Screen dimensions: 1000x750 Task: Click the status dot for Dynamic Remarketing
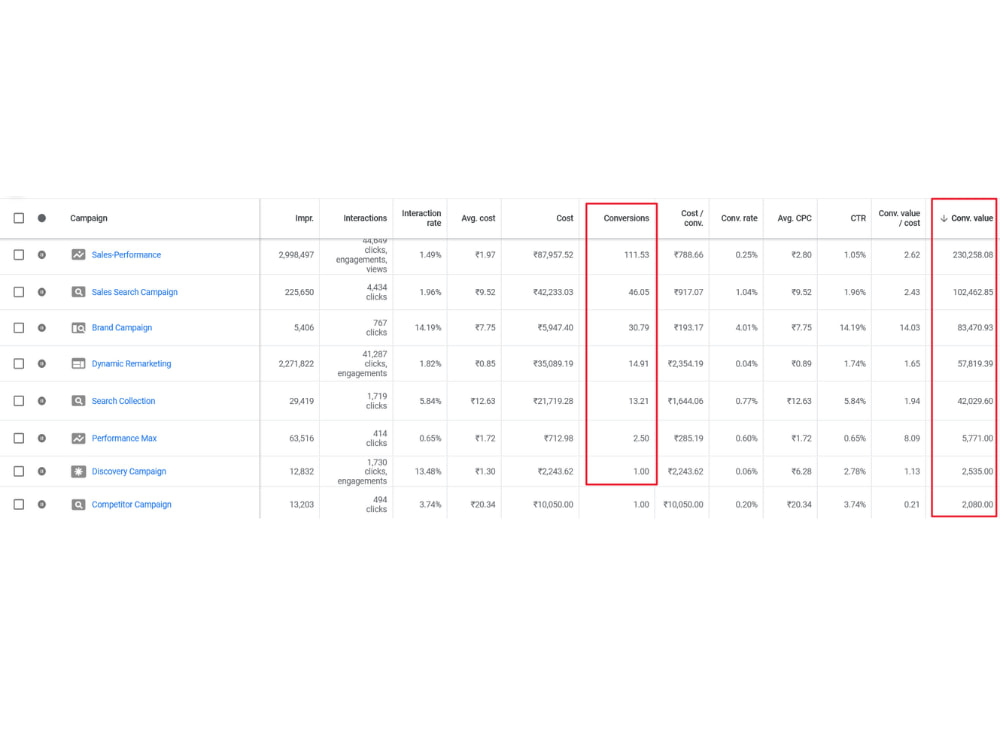(x=41, y=364)
